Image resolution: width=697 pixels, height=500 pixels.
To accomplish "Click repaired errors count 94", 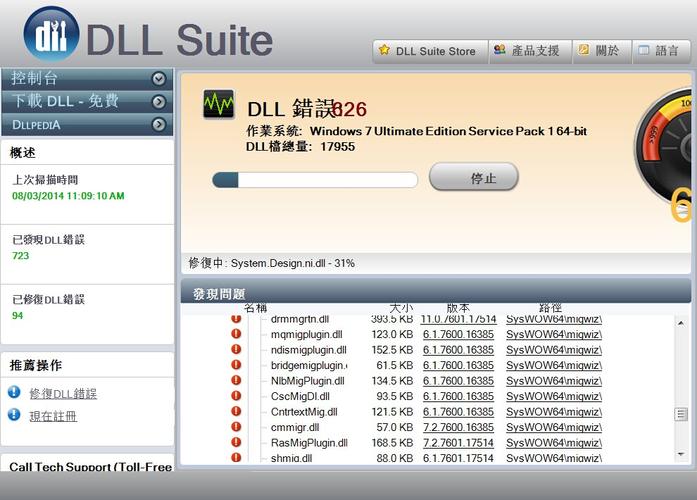I will [17, 316].
